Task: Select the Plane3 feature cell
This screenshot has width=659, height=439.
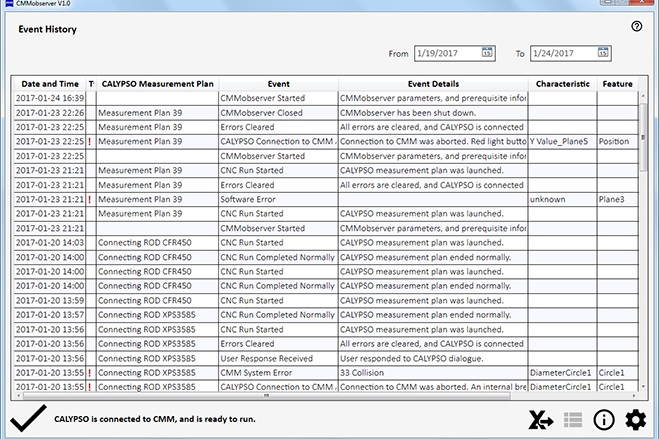Action: (x=617, y=200)
